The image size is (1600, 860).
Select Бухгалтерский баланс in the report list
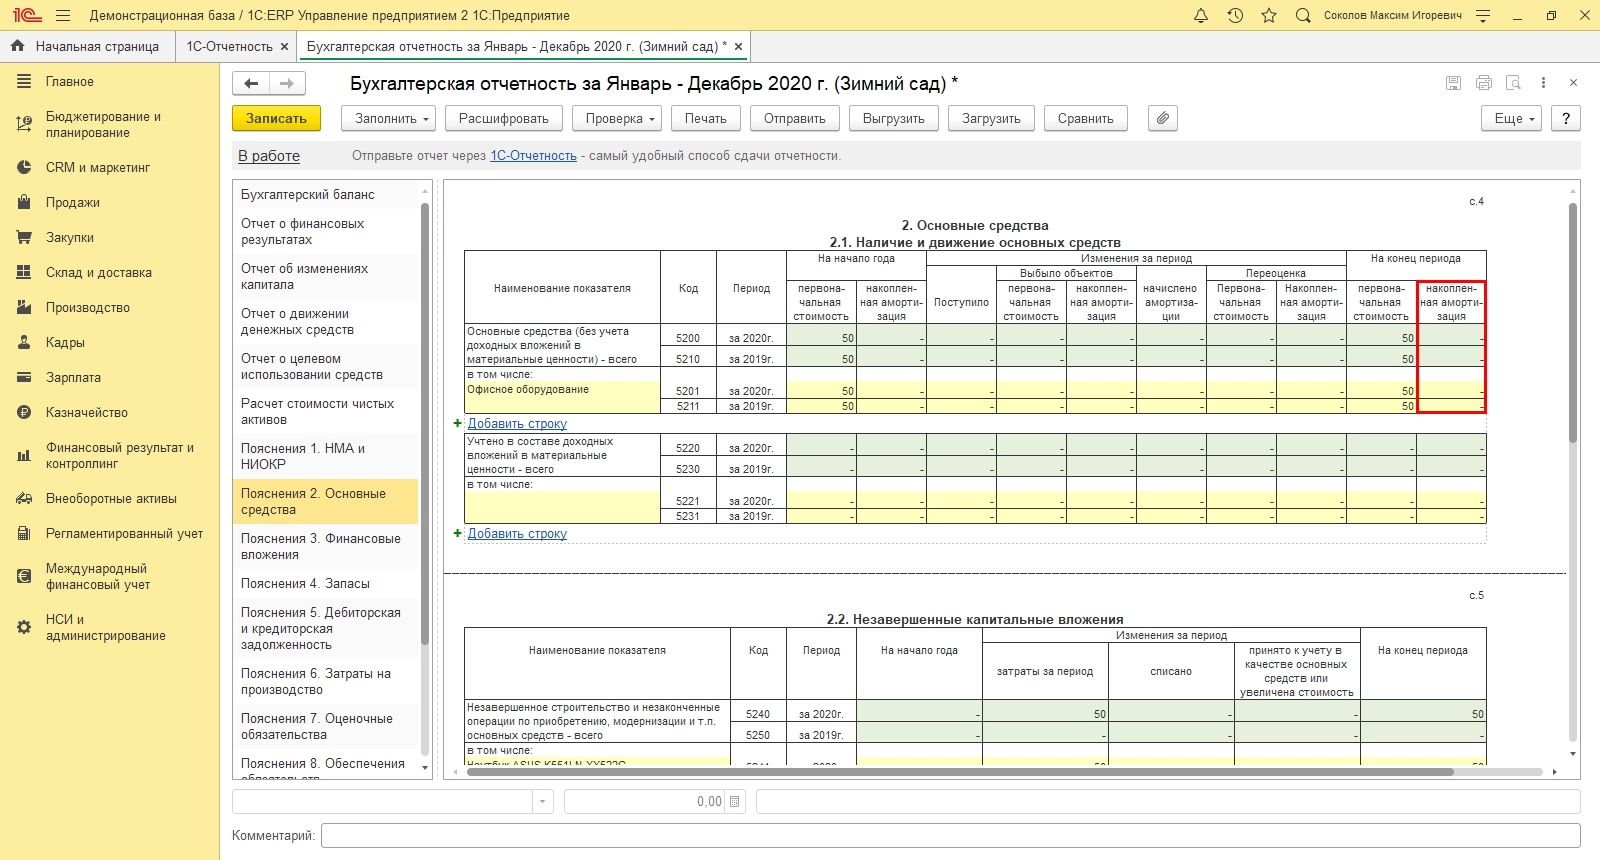click(x=307, y=194)
